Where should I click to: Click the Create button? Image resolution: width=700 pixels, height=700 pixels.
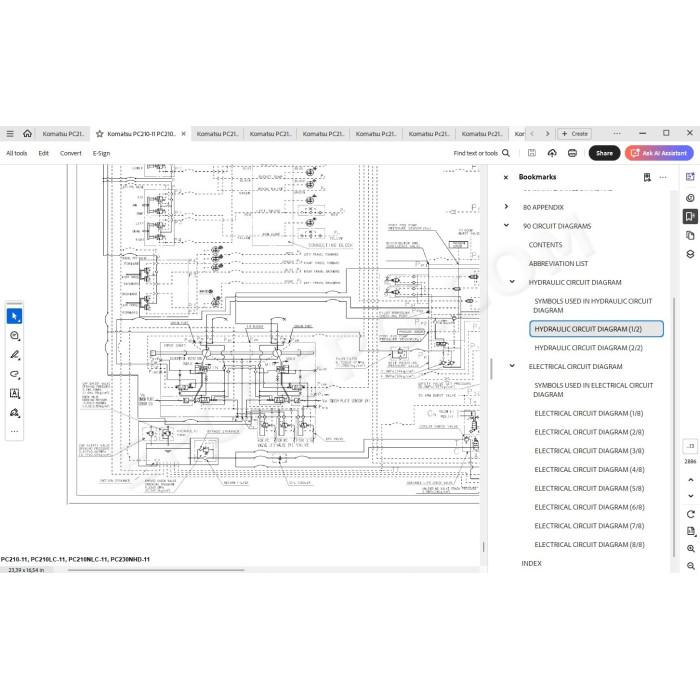pyautogui.click(x=575, y=133)
